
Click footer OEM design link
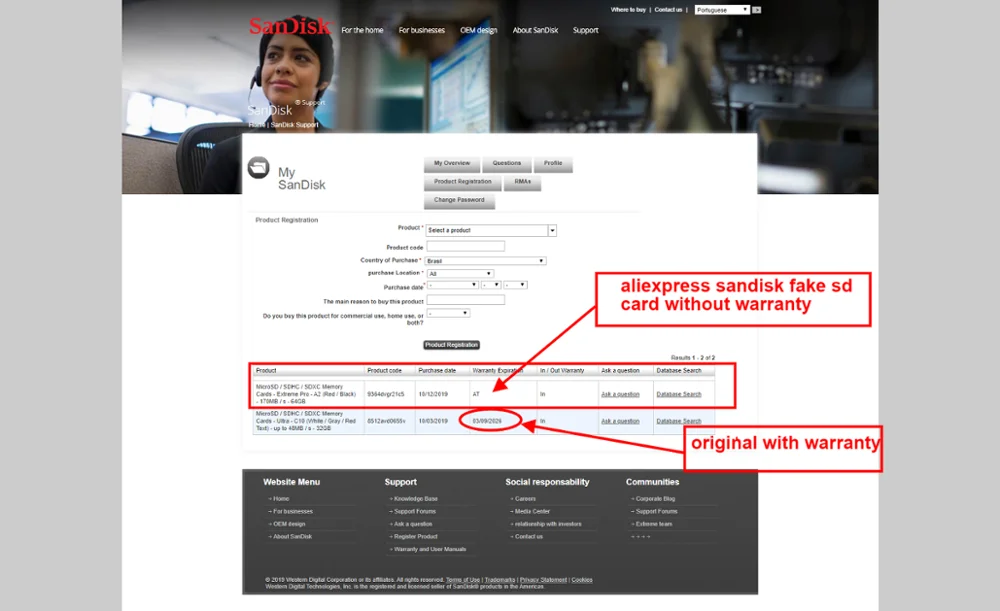pos(289,524)
